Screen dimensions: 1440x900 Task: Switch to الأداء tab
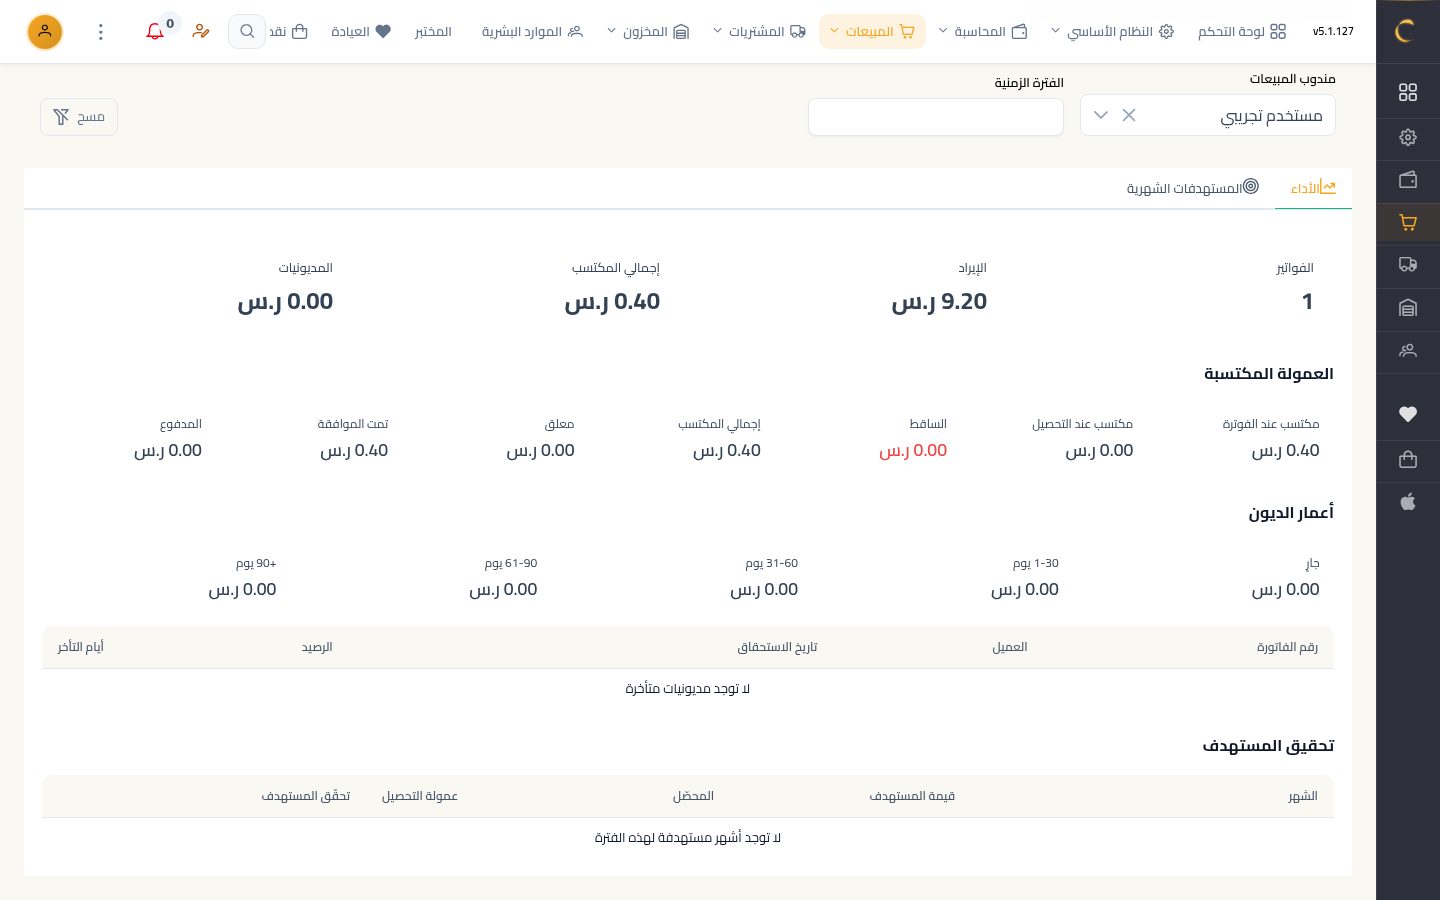pos(1313,188)
